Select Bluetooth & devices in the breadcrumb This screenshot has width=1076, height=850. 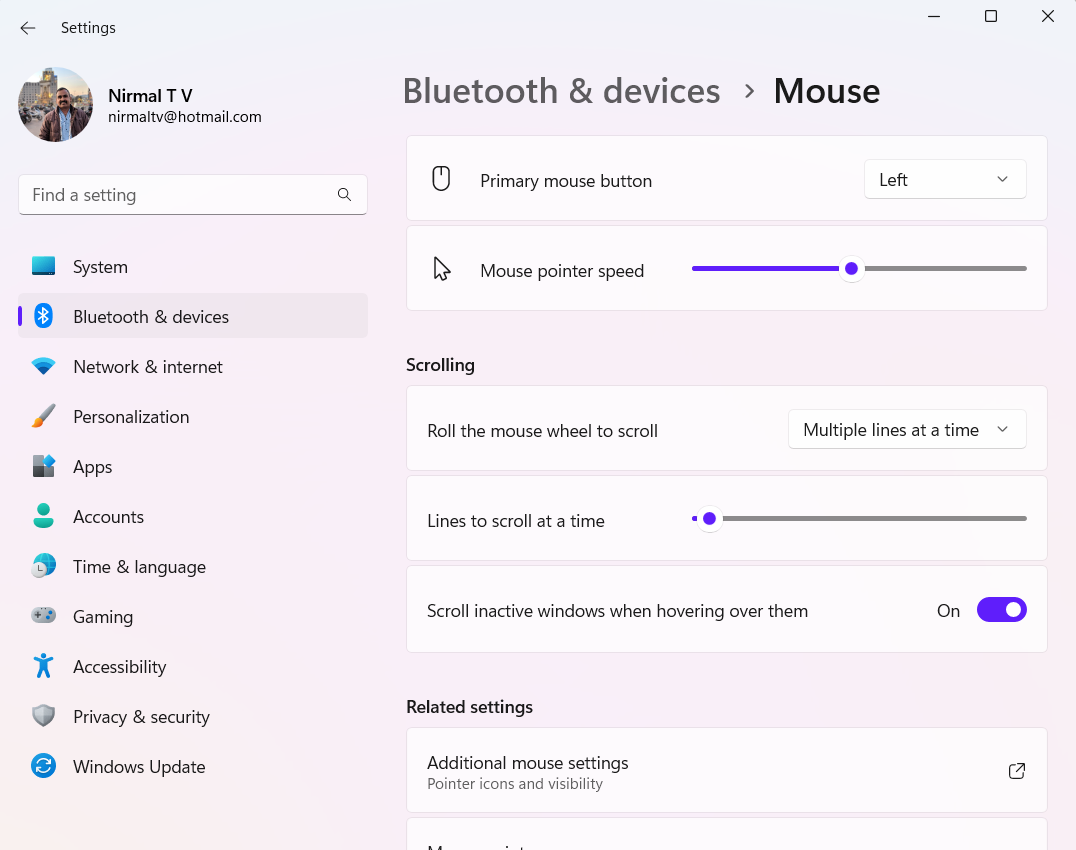[561, 91]
